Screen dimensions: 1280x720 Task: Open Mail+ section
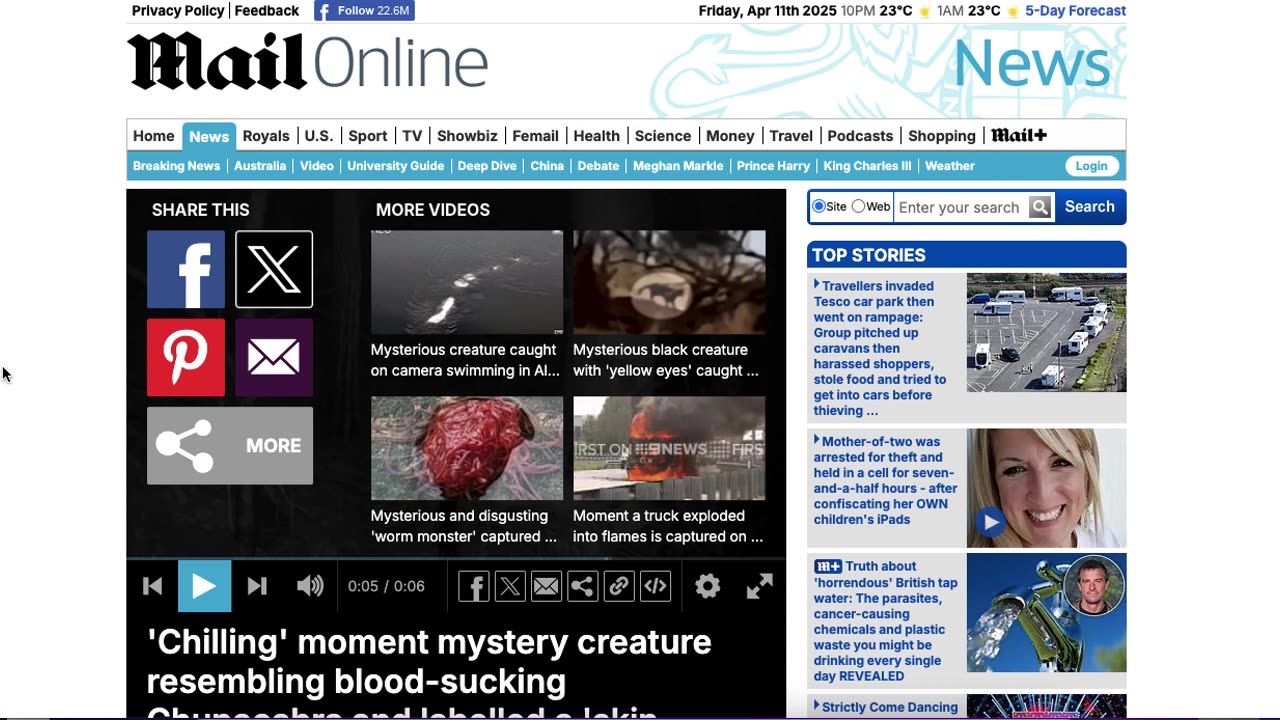[x=1019, y=136]
